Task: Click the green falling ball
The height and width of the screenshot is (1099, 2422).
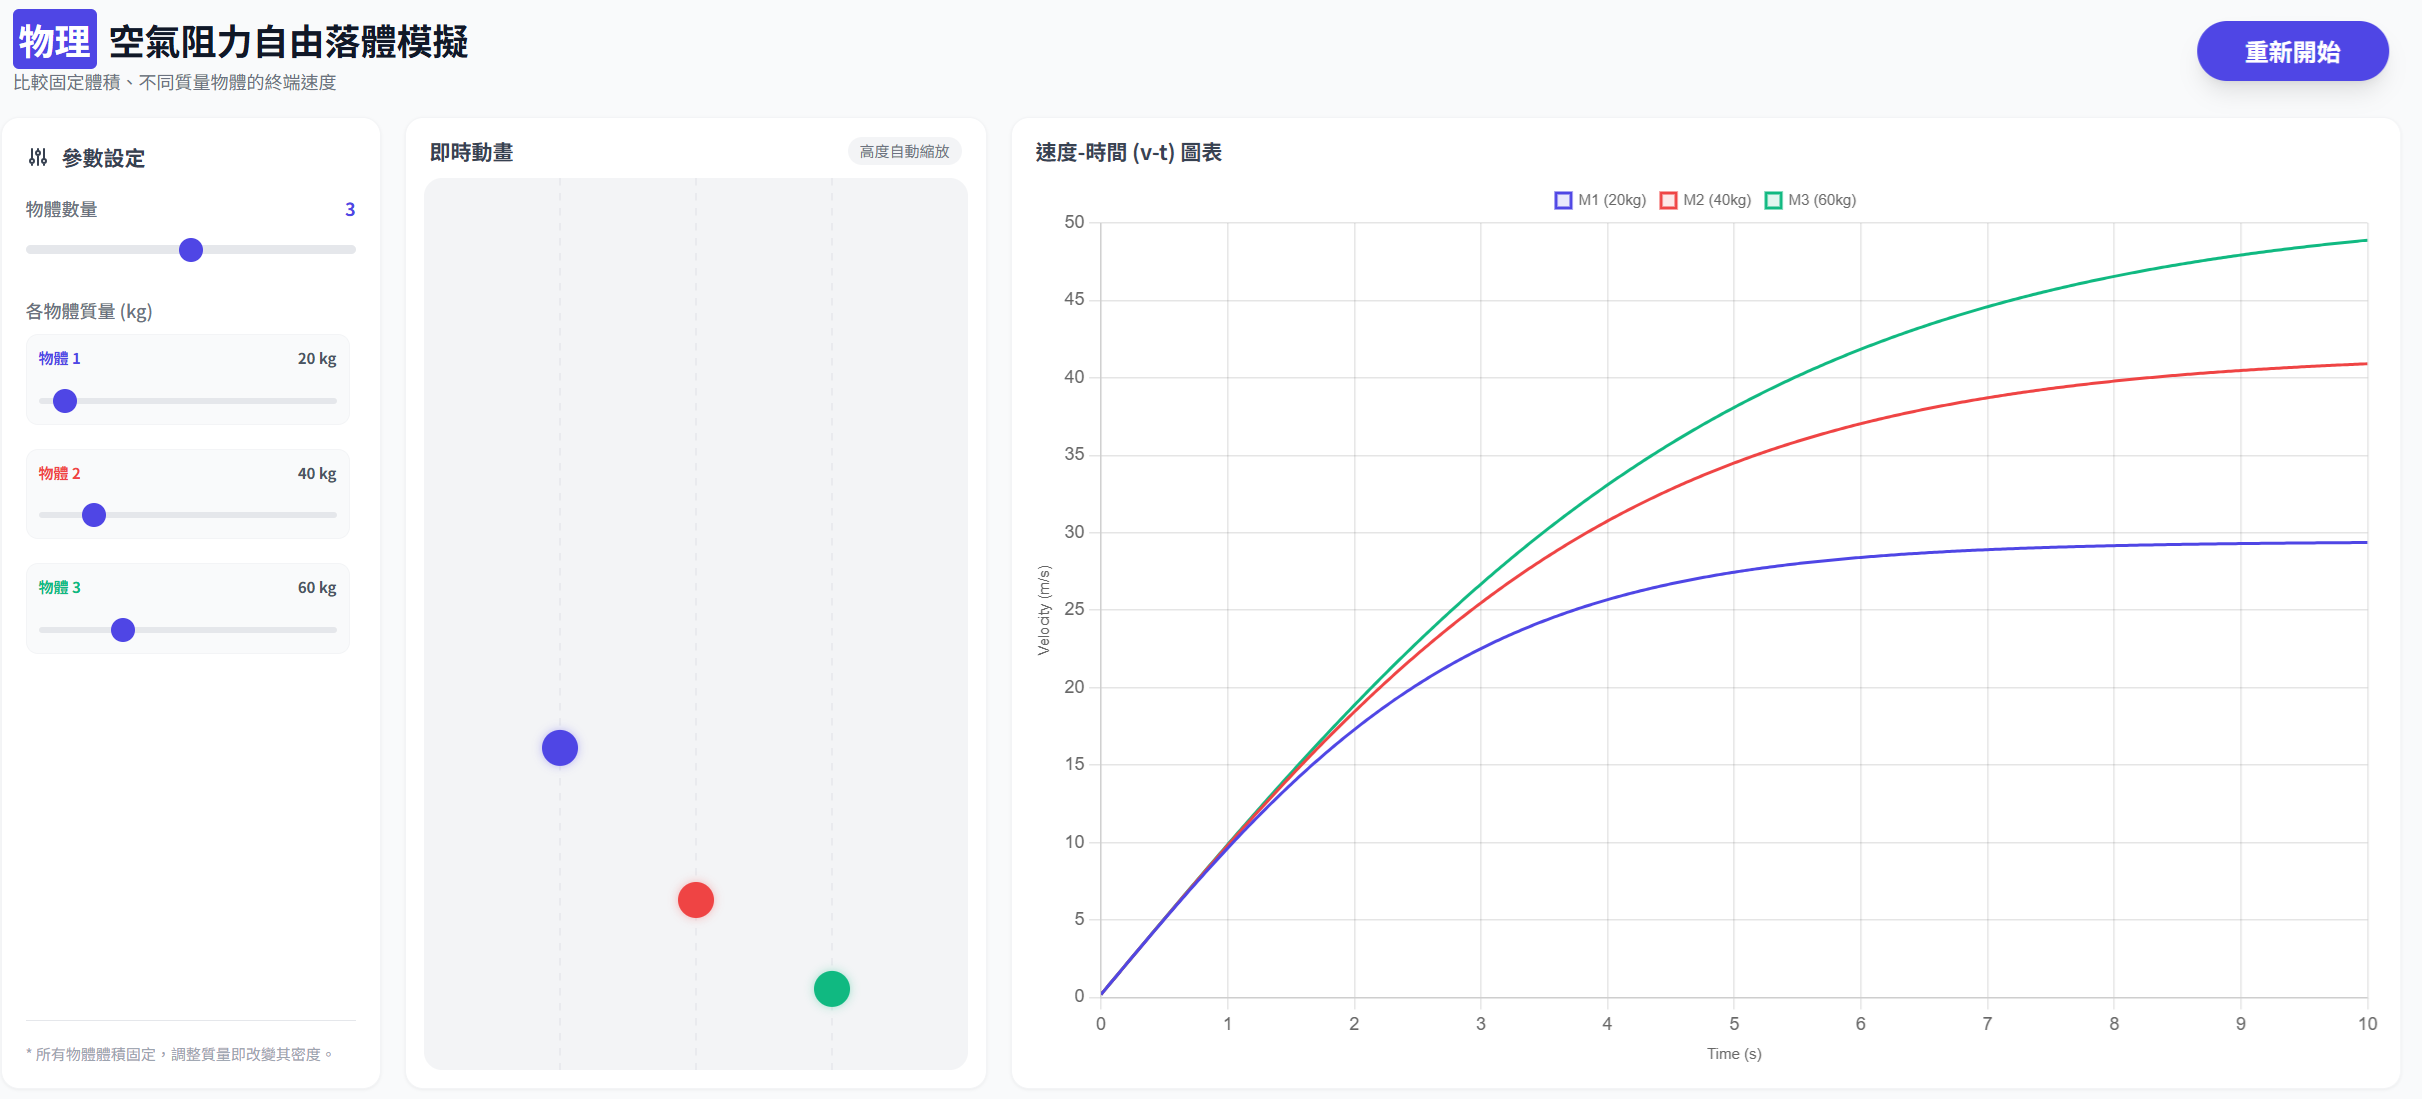Action: [832, 989]
